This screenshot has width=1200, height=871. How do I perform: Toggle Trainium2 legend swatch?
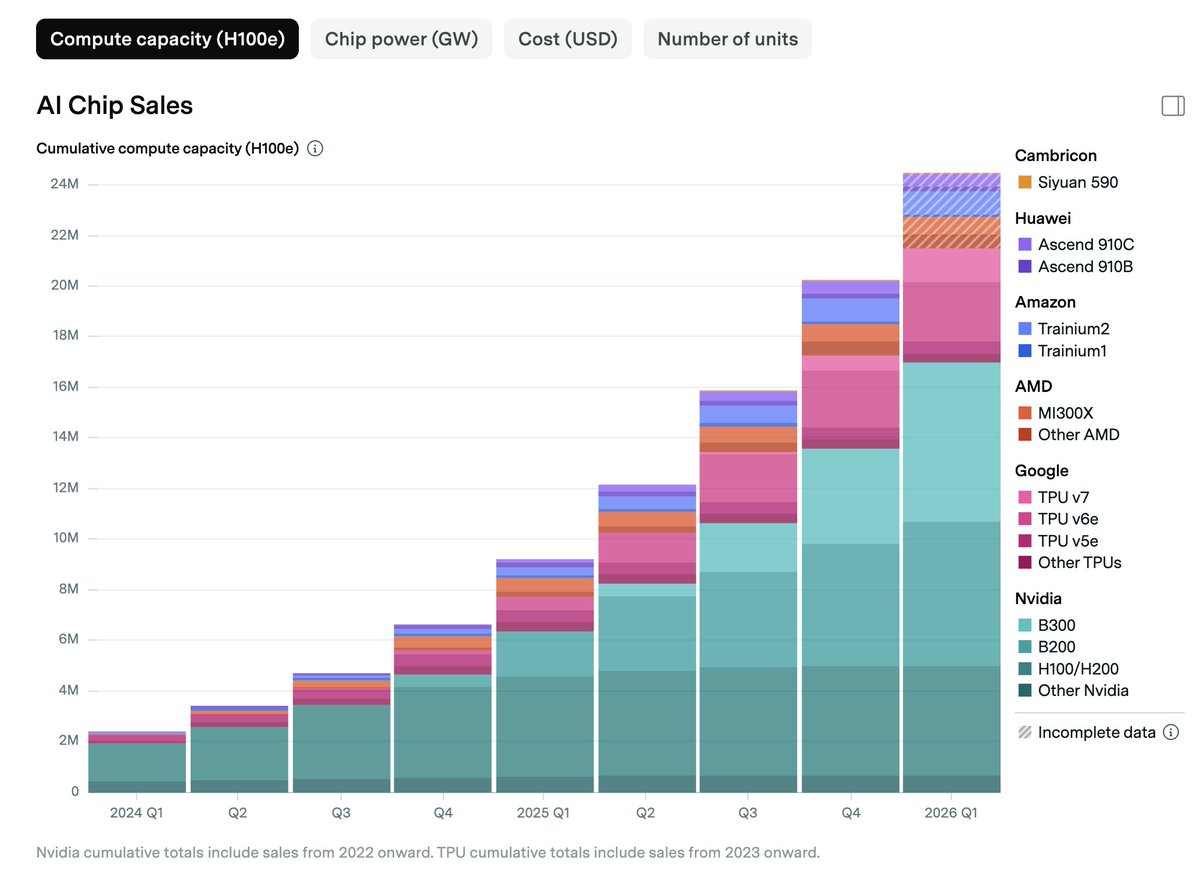(x=1024, y=328)
